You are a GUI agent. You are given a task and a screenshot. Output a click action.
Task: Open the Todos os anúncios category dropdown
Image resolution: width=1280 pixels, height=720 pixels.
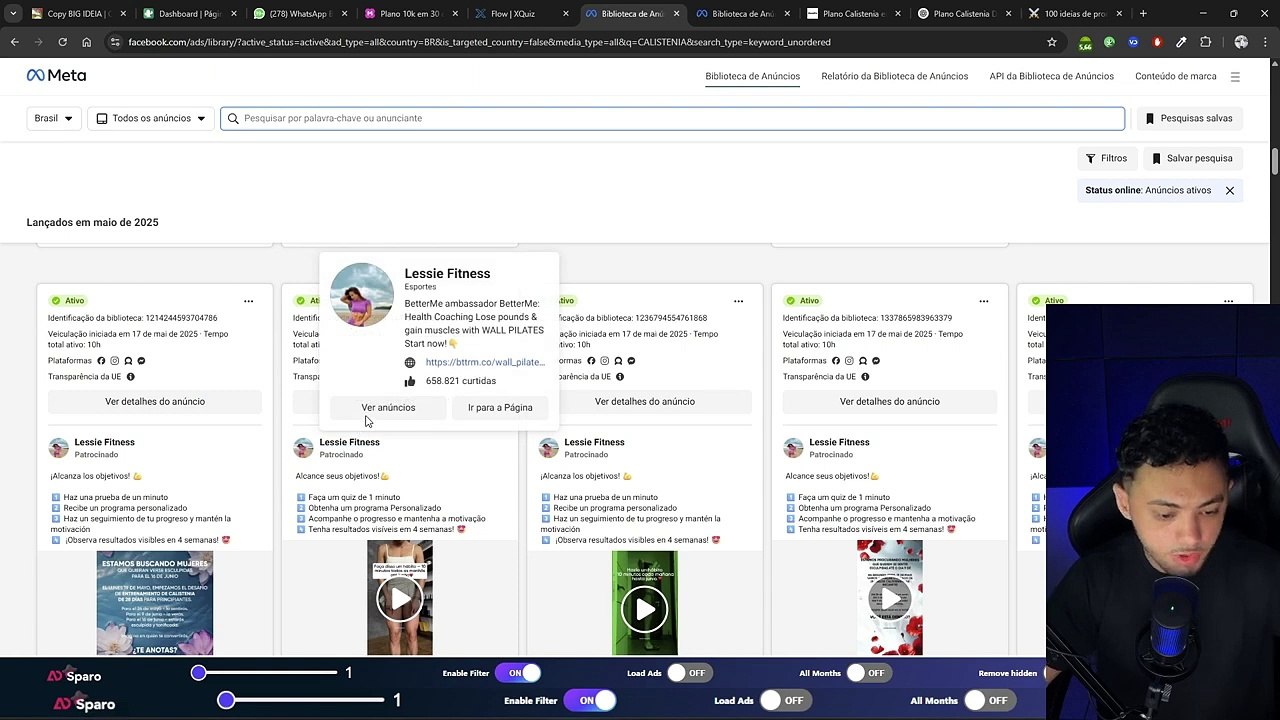pyautogui.click(x=151, y=118)
